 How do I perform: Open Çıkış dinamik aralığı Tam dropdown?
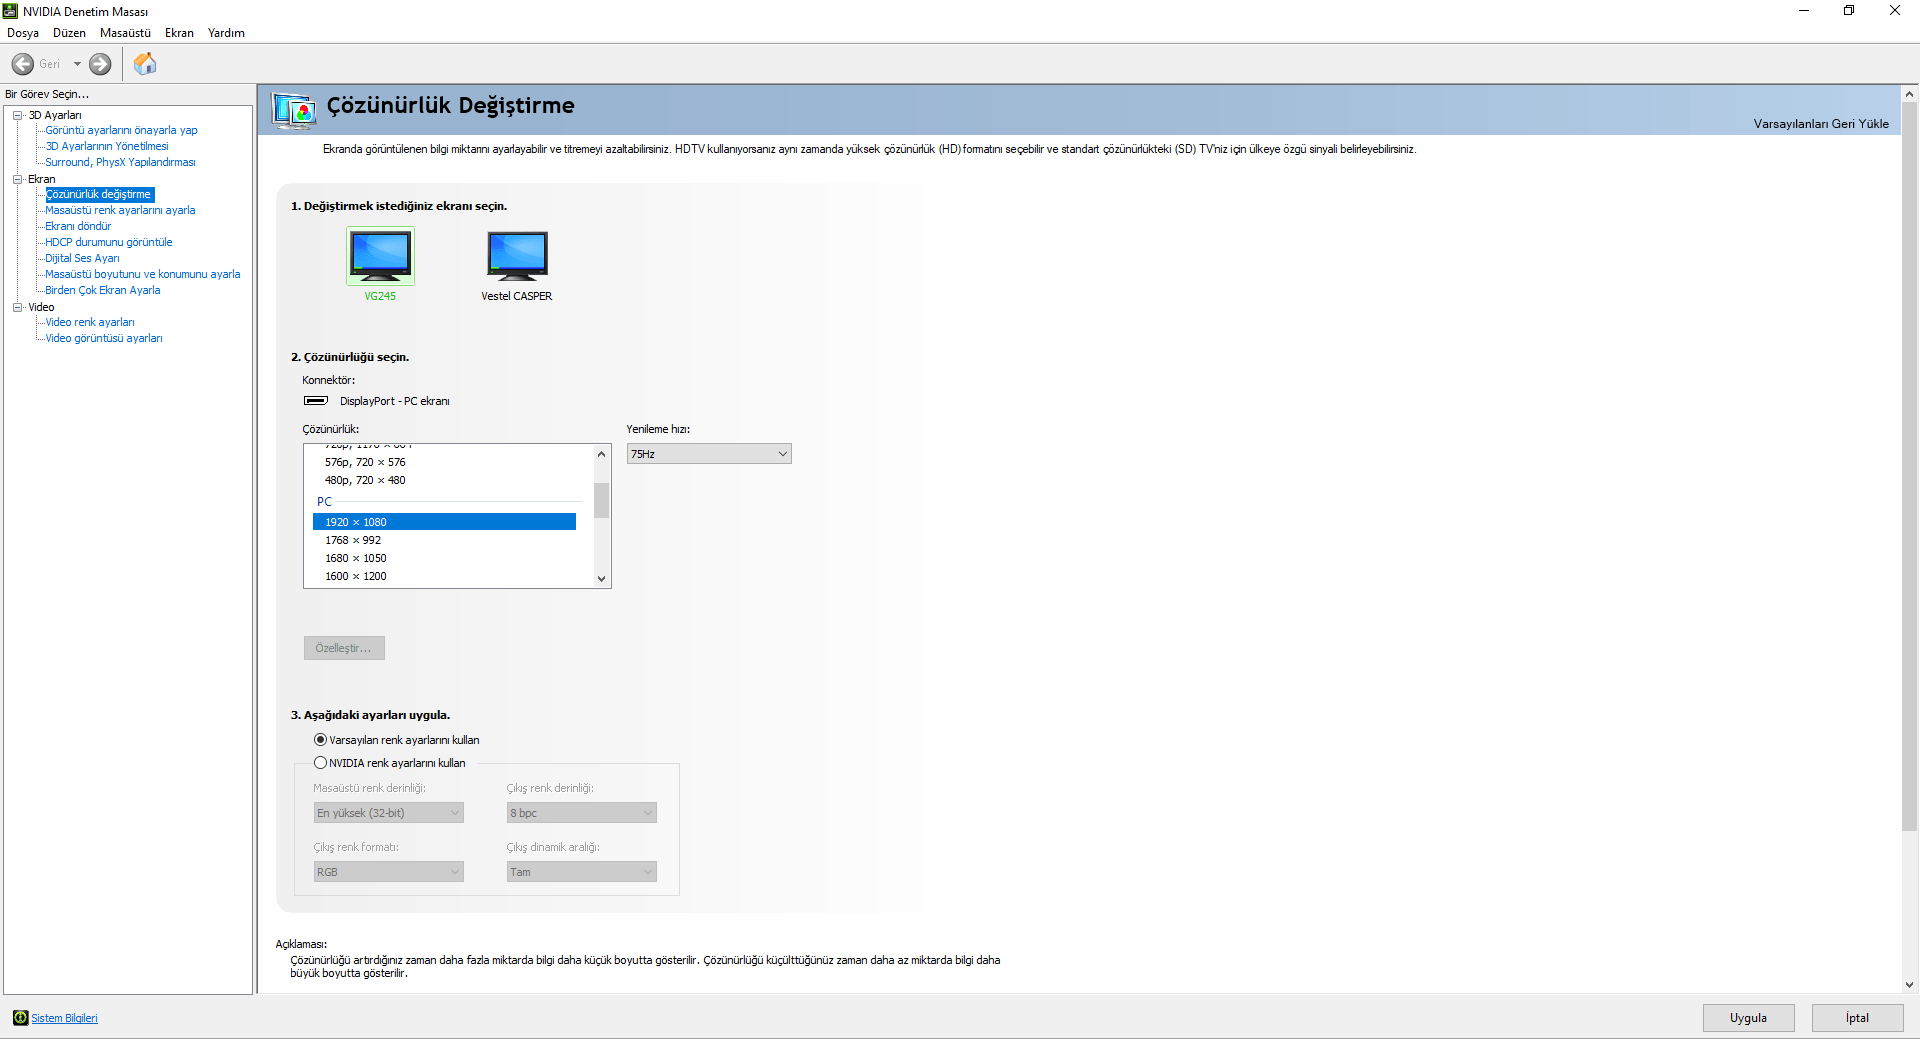[581, 872]
